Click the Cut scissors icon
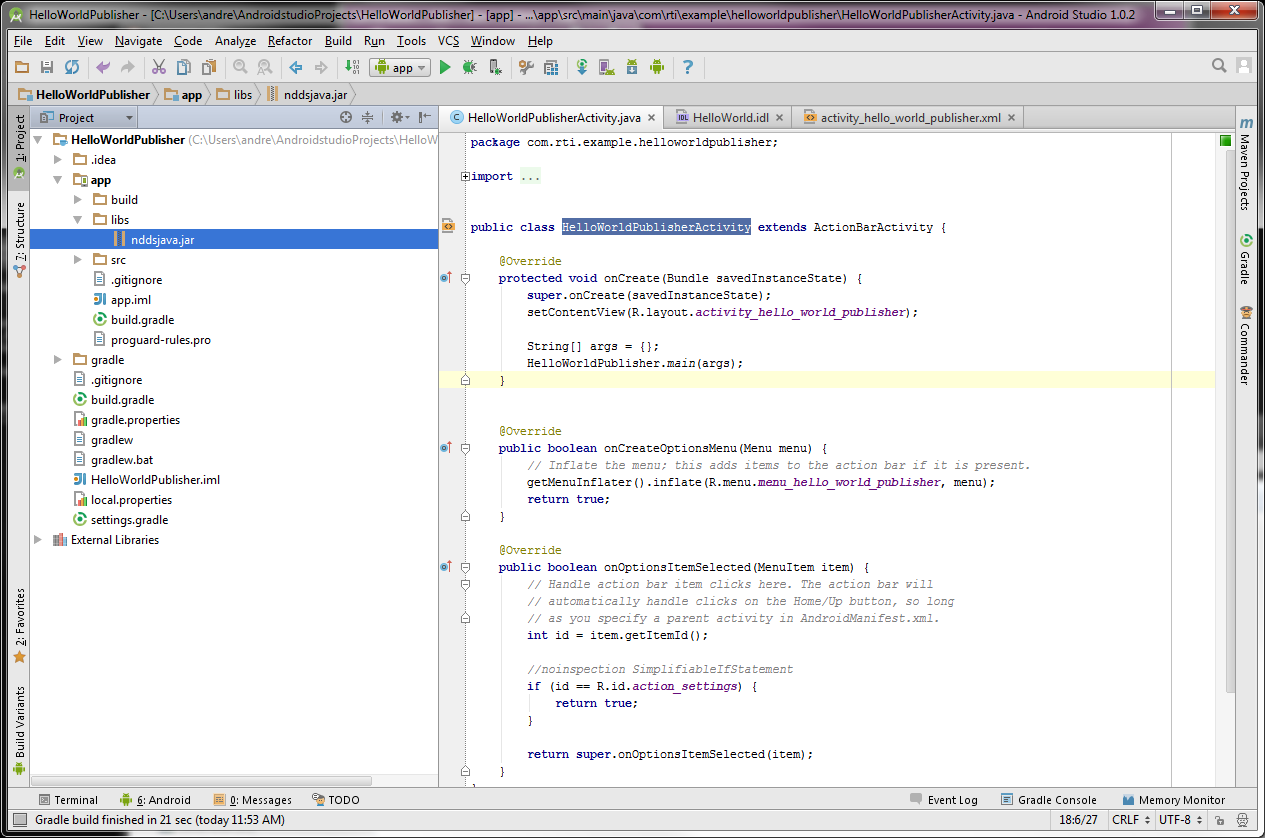Viewport: 1265px width, 838px height. coord(158,67)
